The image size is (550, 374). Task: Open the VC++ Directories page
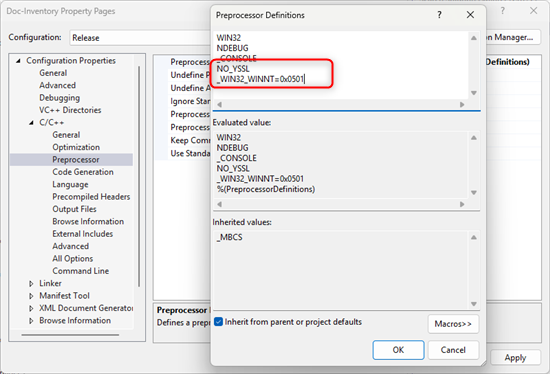click(70, 110)
